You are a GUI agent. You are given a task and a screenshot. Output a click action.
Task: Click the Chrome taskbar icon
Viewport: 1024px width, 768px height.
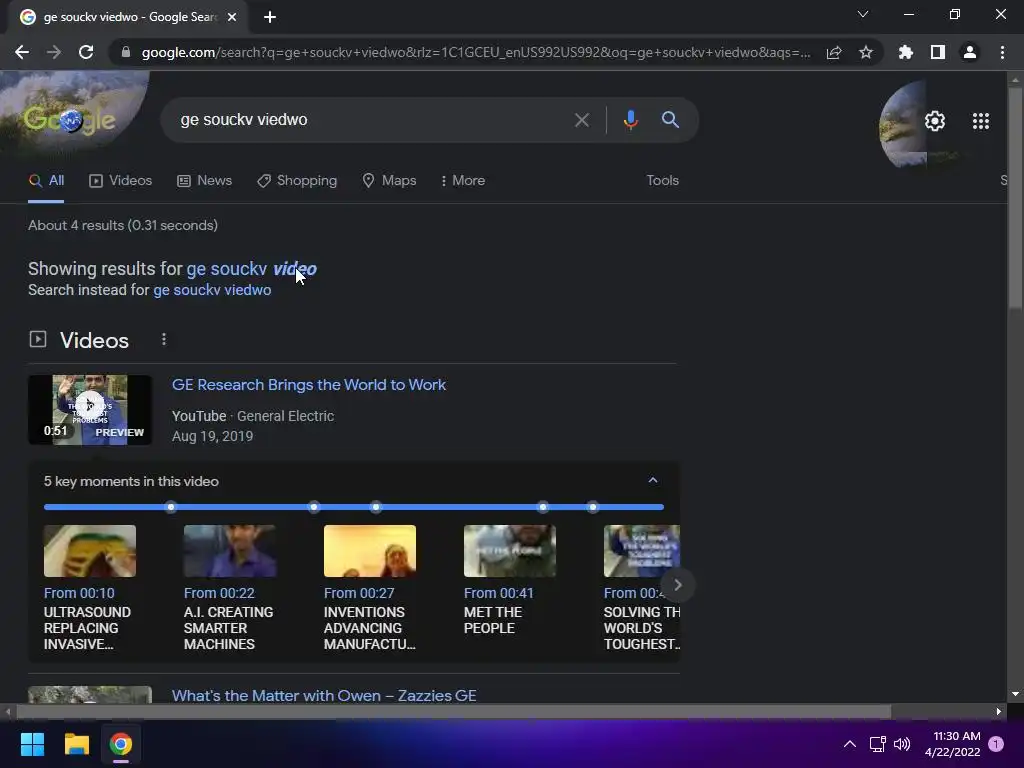coord(121,744)
